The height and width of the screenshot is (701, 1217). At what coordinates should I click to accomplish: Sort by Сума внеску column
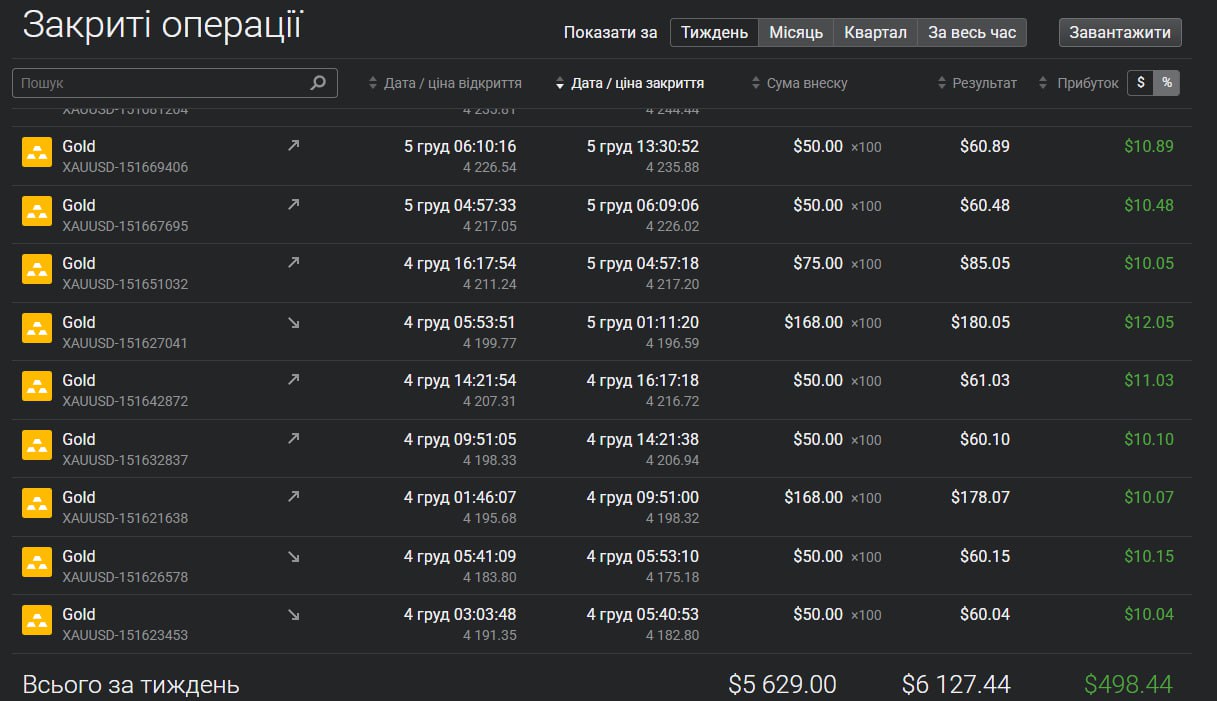point(806,83)
